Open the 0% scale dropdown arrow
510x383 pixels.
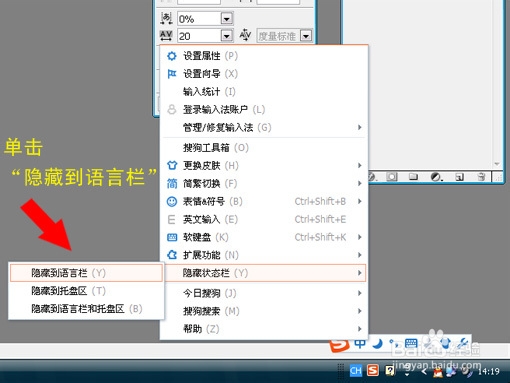tap(227, 19)
